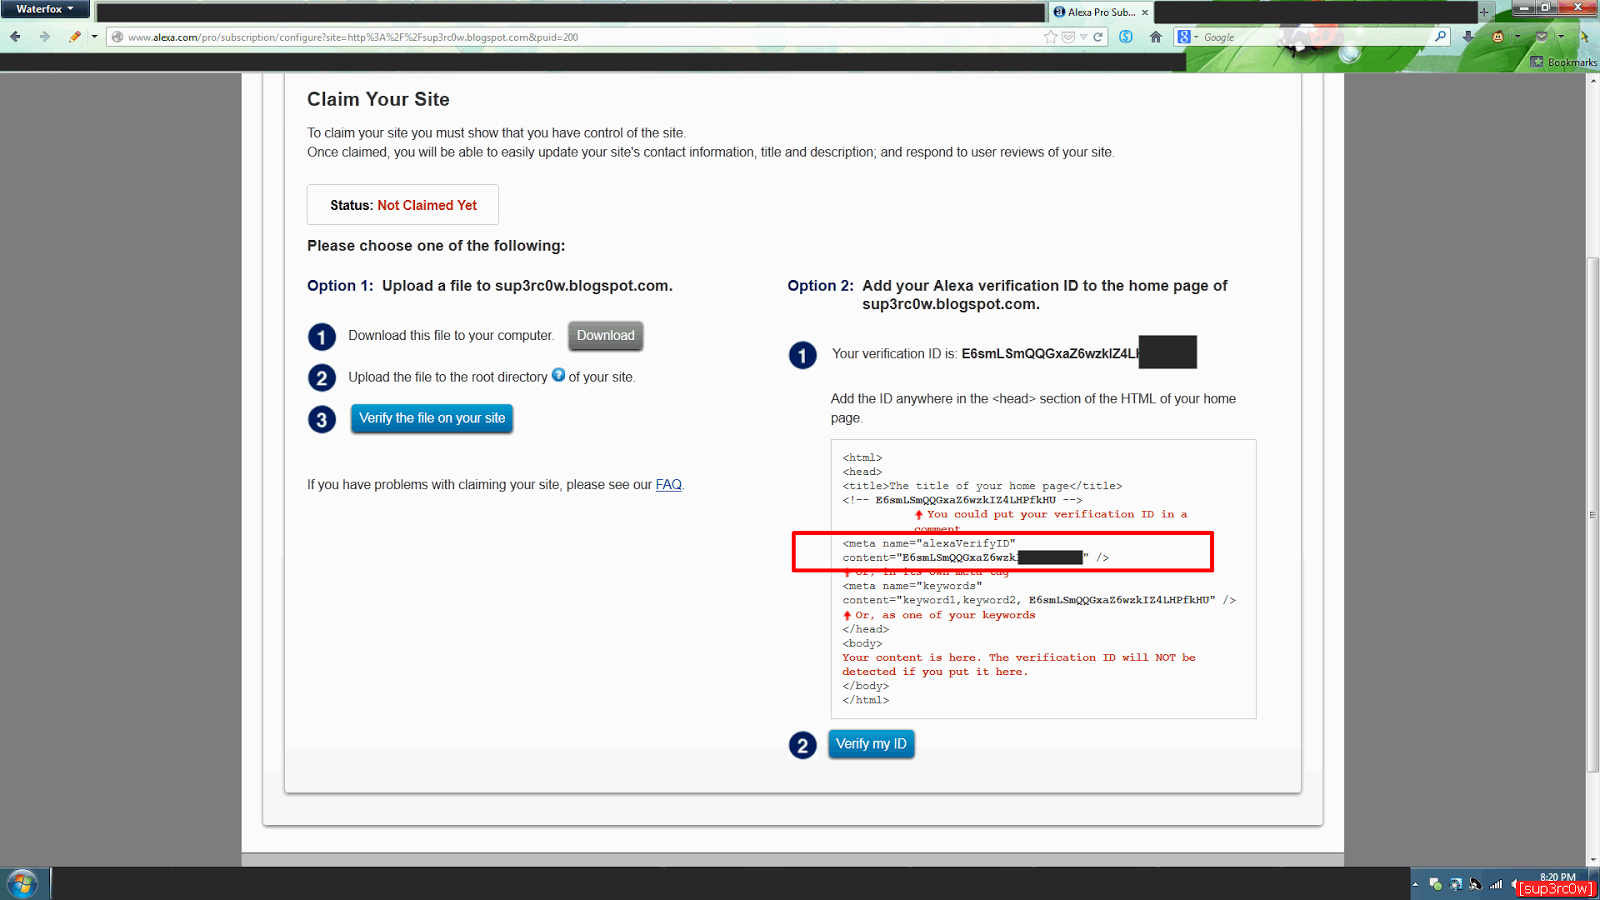Open the Windows Start button

(22, 884)
